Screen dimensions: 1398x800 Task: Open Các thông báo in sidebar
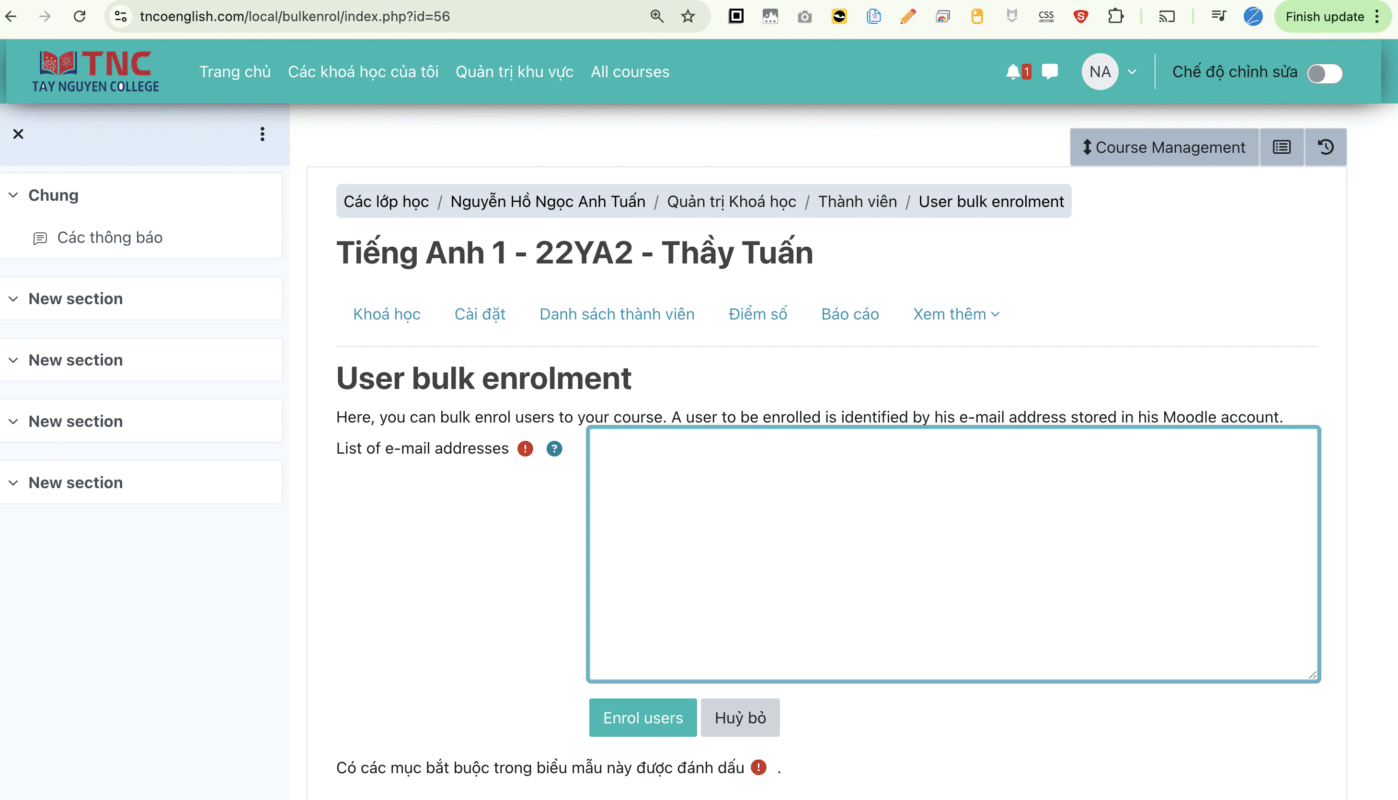point(109,238)
